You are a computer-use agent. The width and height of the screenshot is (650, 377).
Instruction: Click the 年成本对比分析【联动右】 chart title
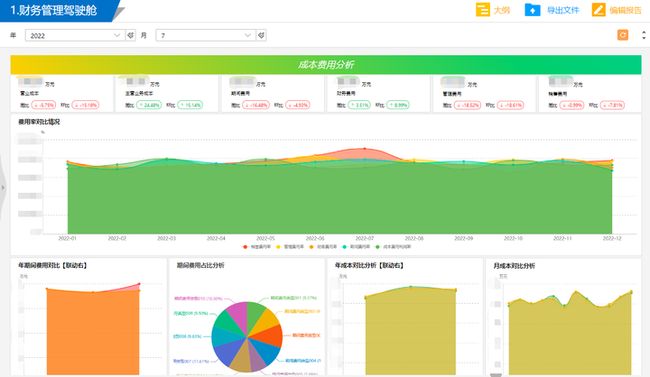[369, 265]
